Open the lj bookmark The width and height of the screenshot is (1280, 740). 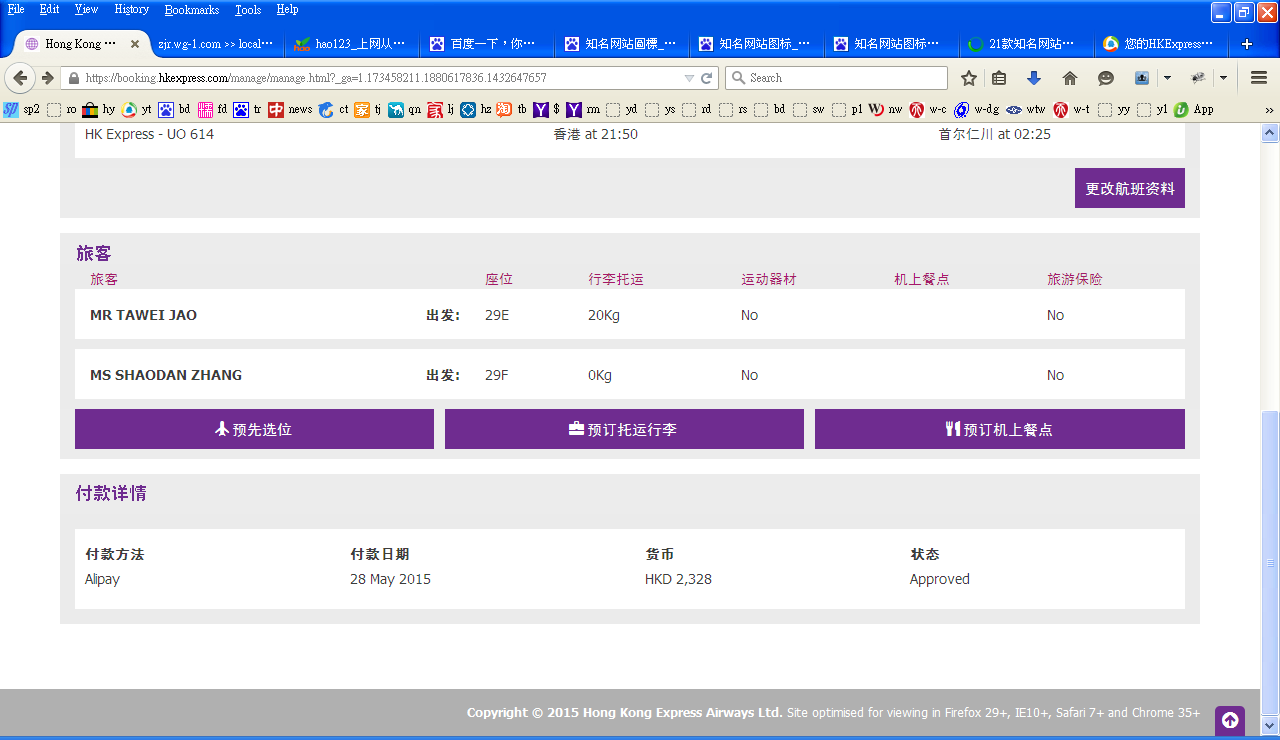441,110
